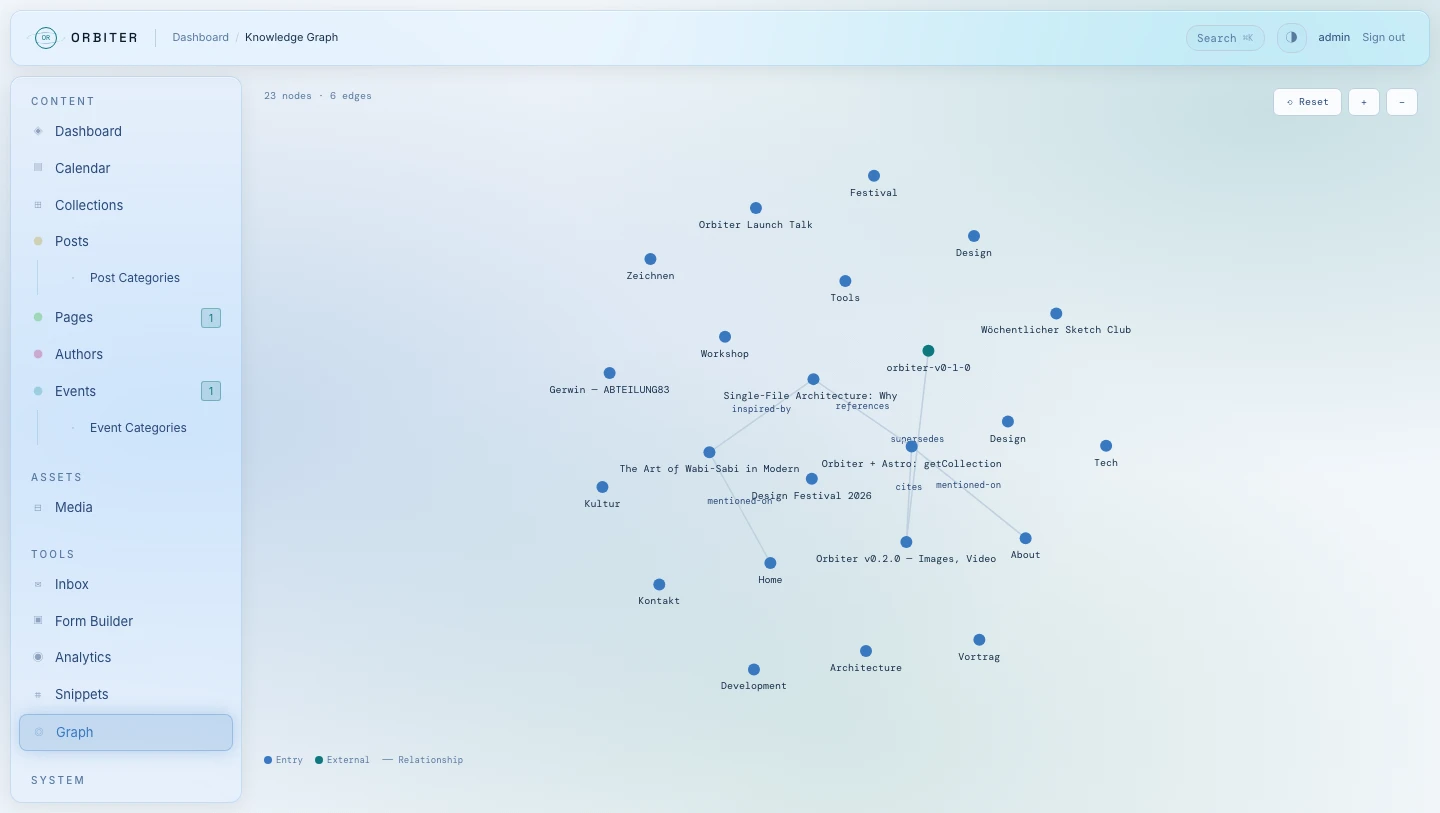
Task: Open the admin user link
Action: click(1334, 37)
